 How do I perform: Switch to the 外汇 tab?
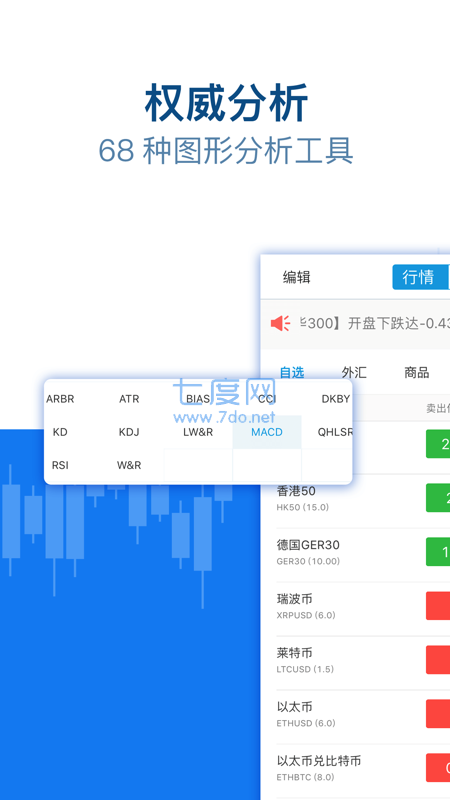pyautogui.click(x=354, y=372)
